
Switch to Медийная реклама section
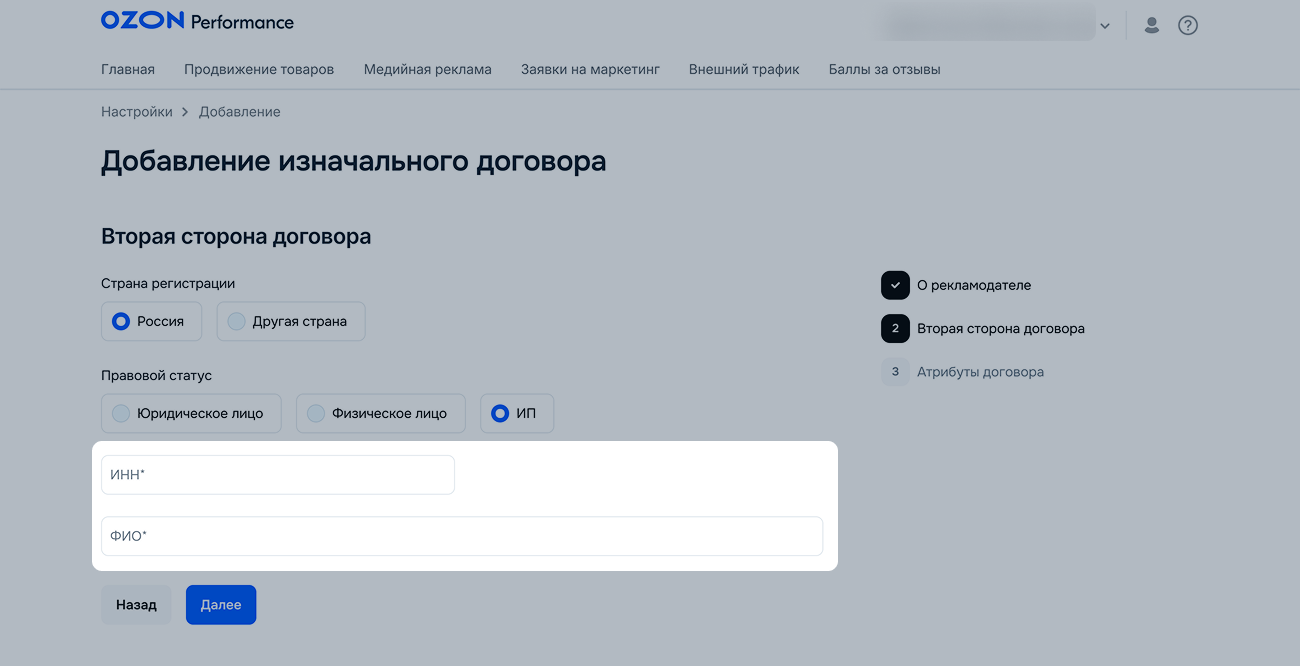(427, 69)
